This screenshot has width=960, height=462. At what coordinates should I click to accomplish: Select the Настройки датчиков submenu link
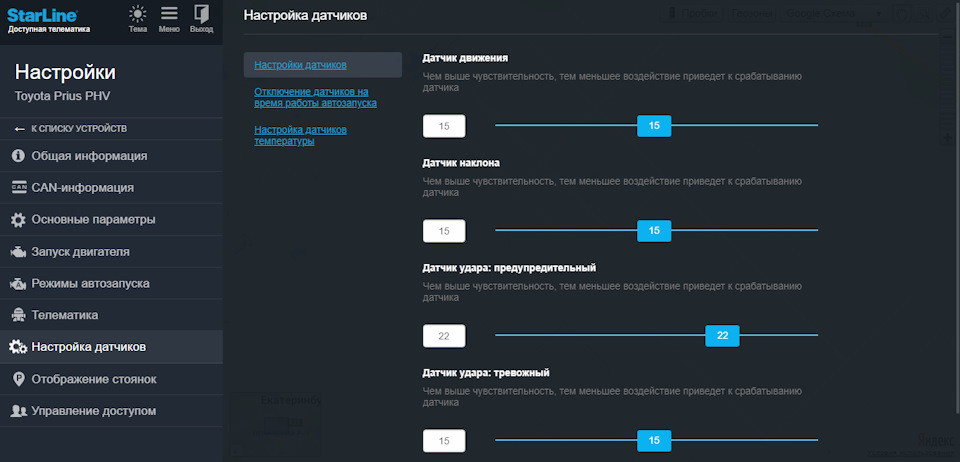[x=301, y=65]
